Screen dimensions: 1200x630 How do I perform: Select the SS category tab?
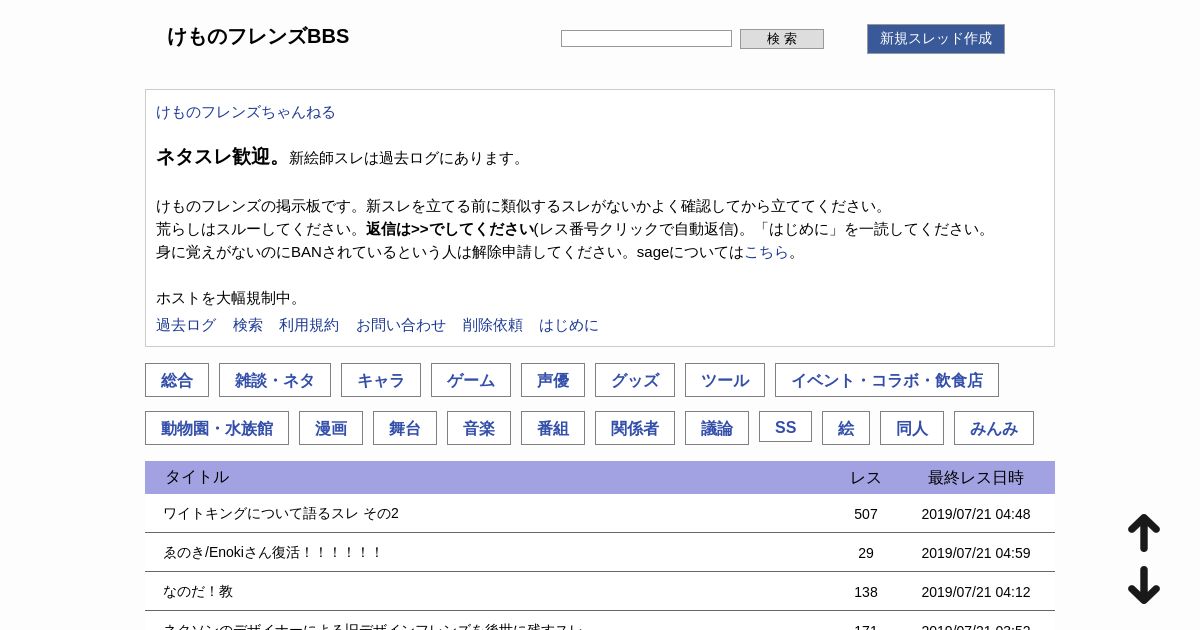(x=786, y=427)
